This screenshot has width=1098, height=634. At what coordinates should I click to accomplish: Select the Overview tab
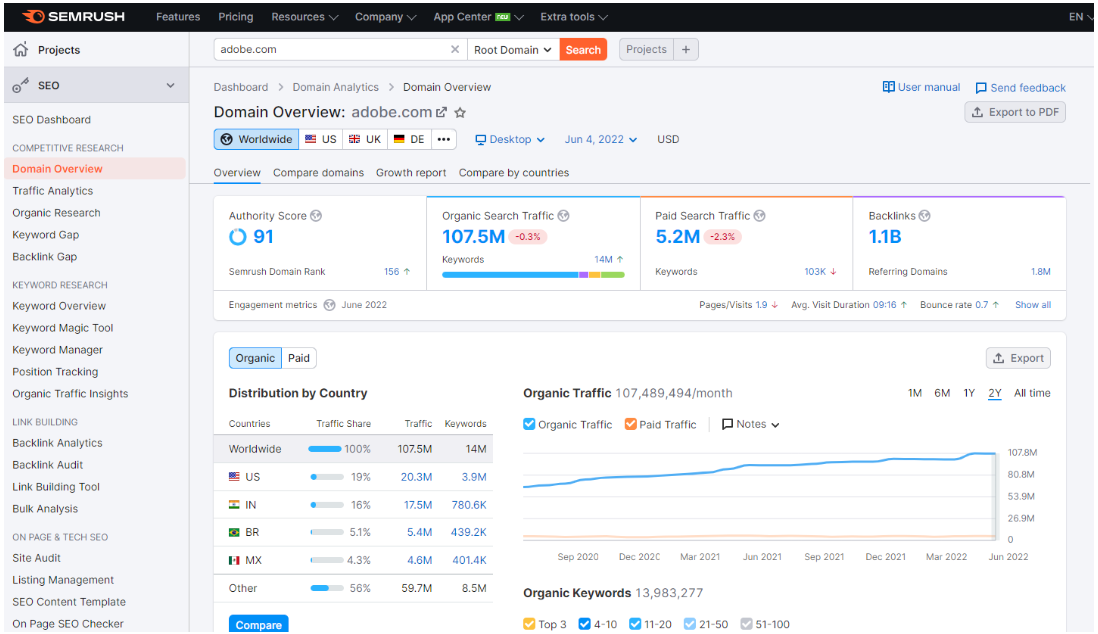(x=237, y=172)
